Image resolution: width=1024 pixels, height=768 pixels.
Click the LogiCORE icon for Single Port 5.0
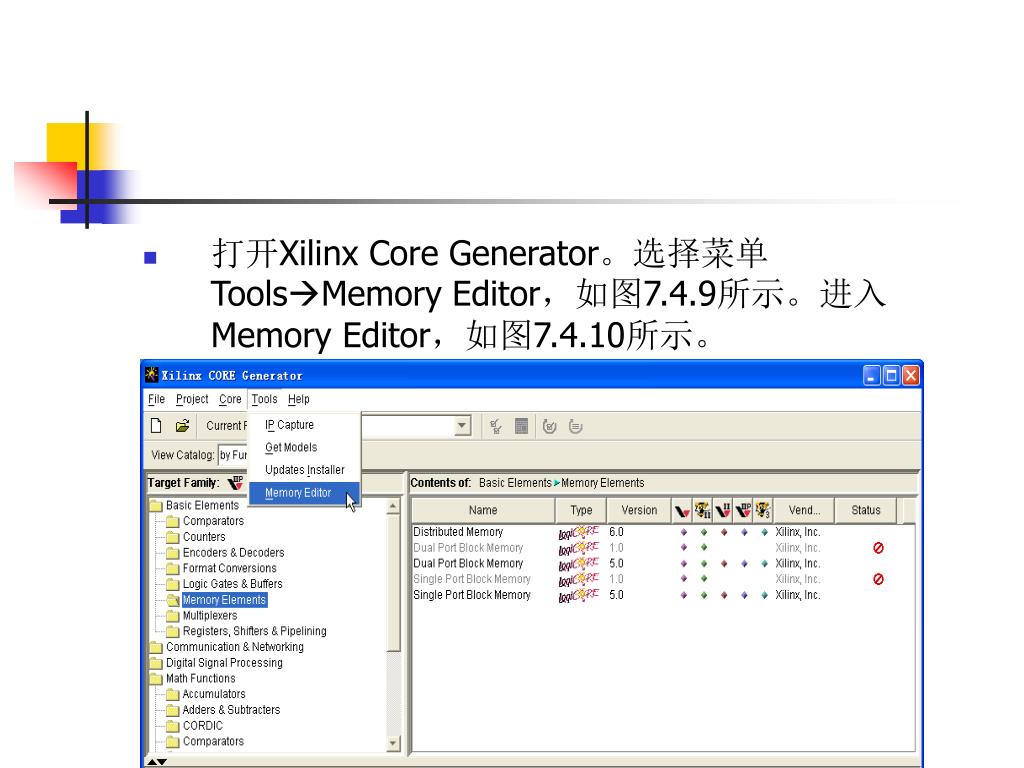coord(579,595)
